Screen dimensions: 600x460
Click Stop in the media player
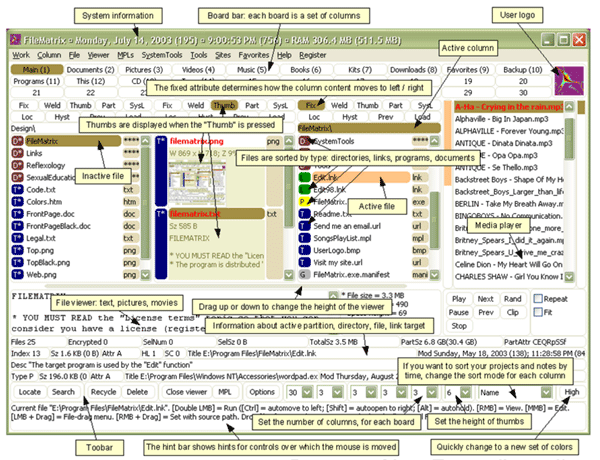coord(459,326)
